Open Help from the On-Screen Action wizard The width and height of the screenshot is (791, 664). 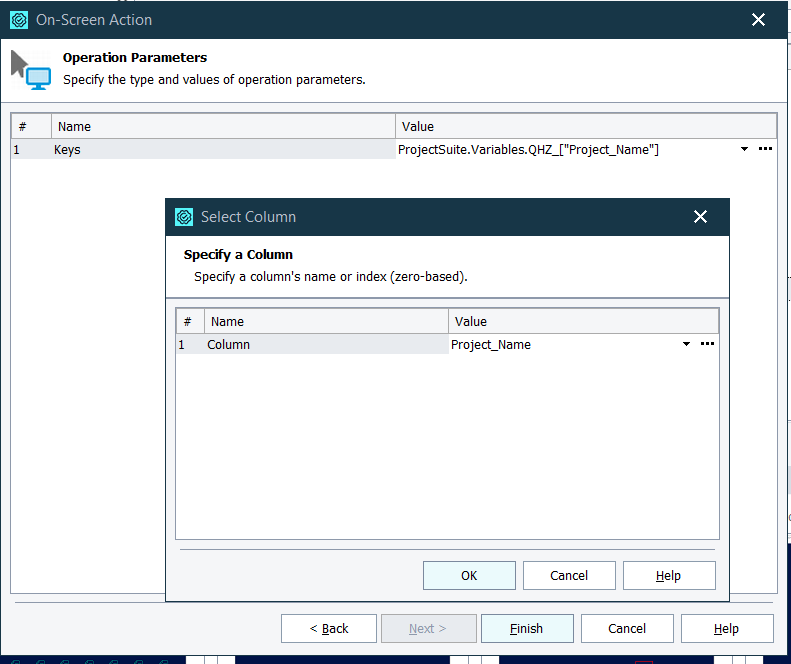[726, 628]
